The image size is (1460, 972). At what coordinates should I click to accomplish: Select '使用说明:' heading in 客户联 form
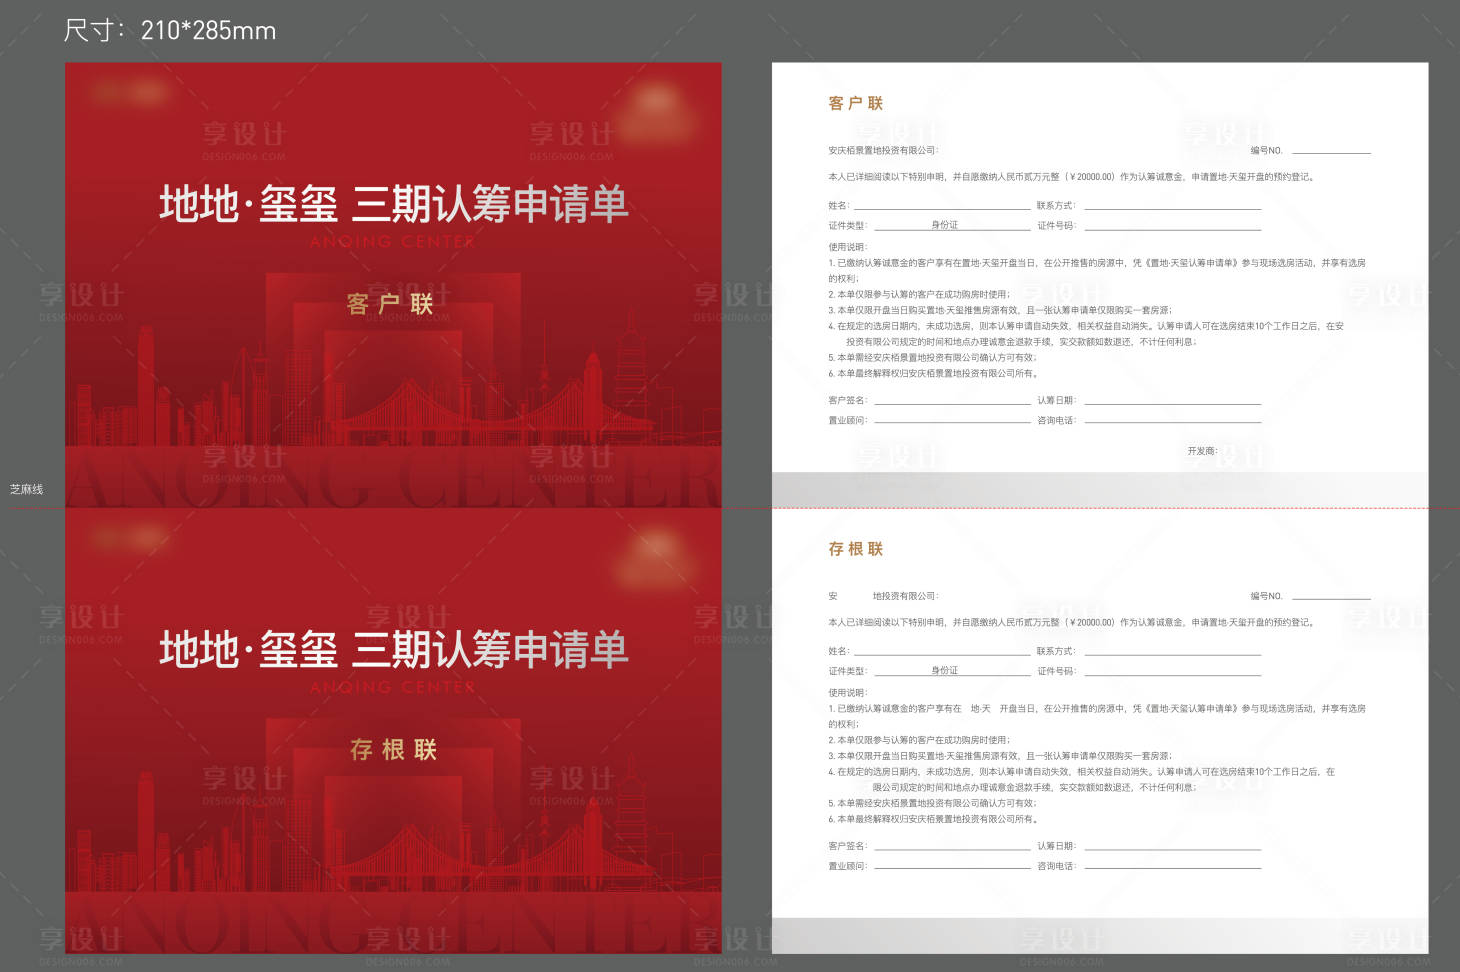[848, 247]
